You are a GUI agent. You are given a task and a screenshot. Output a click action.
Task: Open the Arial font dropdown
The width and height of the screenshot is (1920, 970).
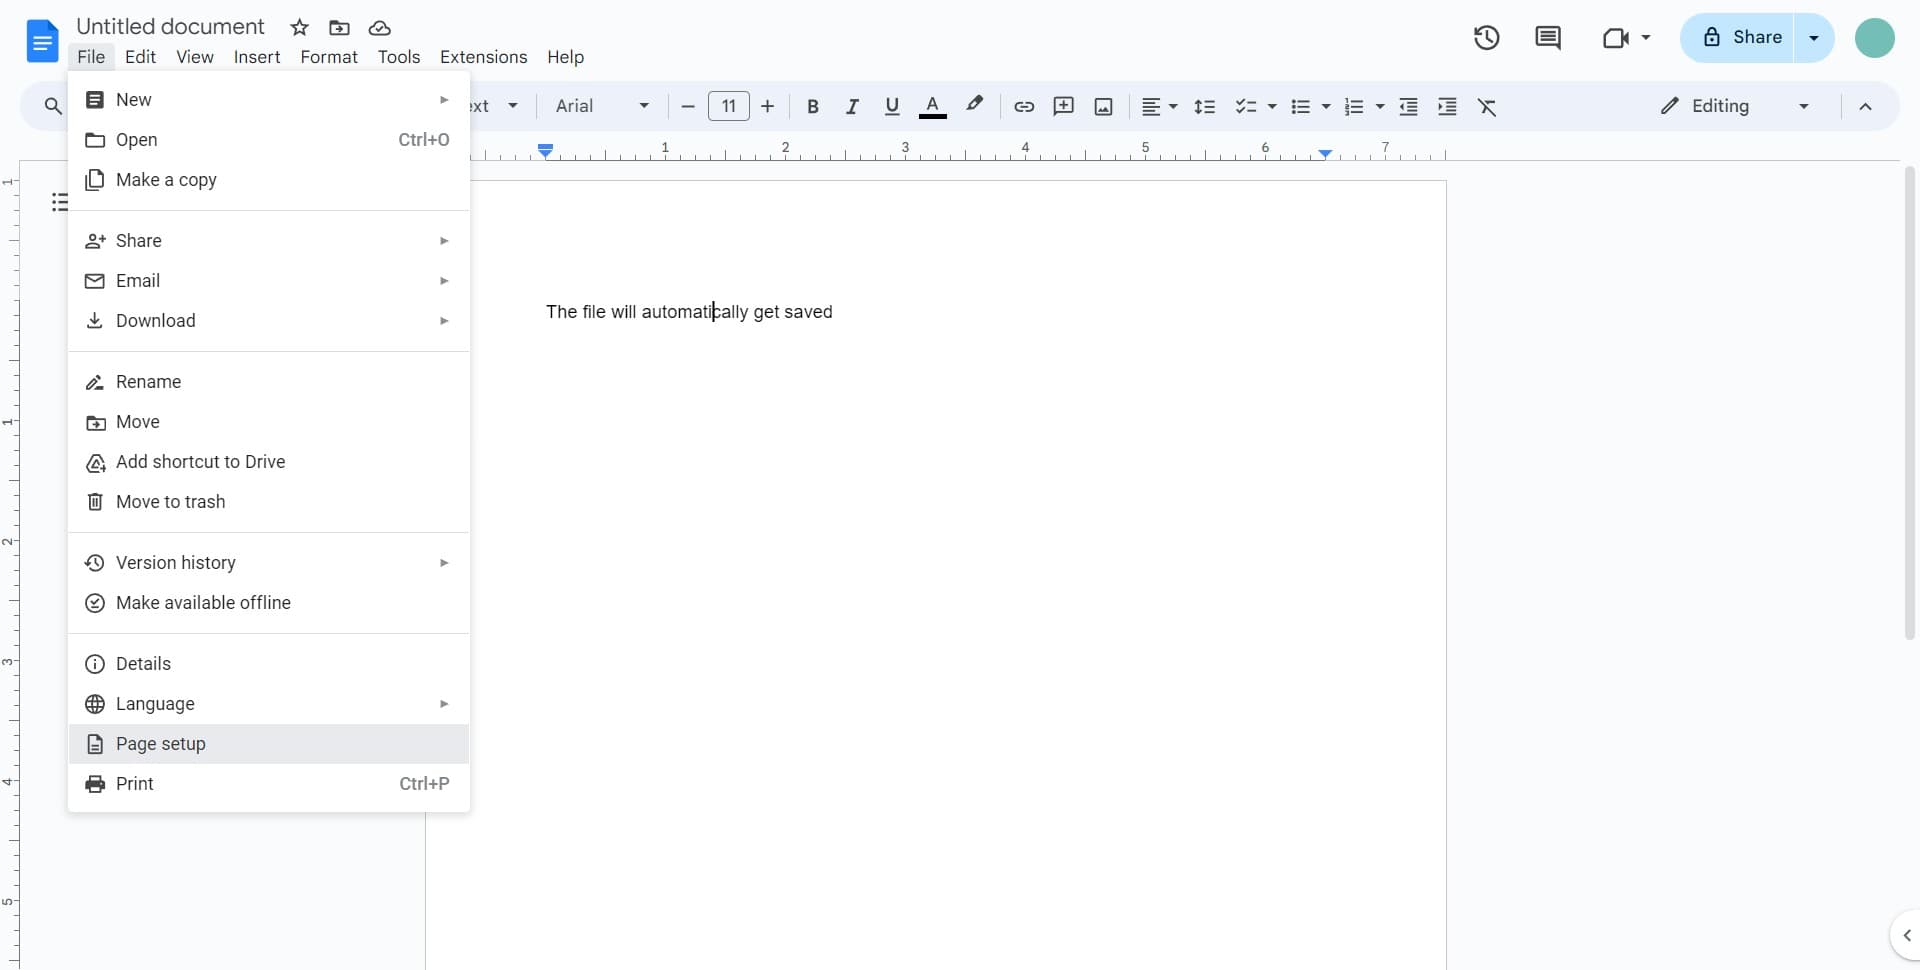pyautogui.click(x=601, y=106)
